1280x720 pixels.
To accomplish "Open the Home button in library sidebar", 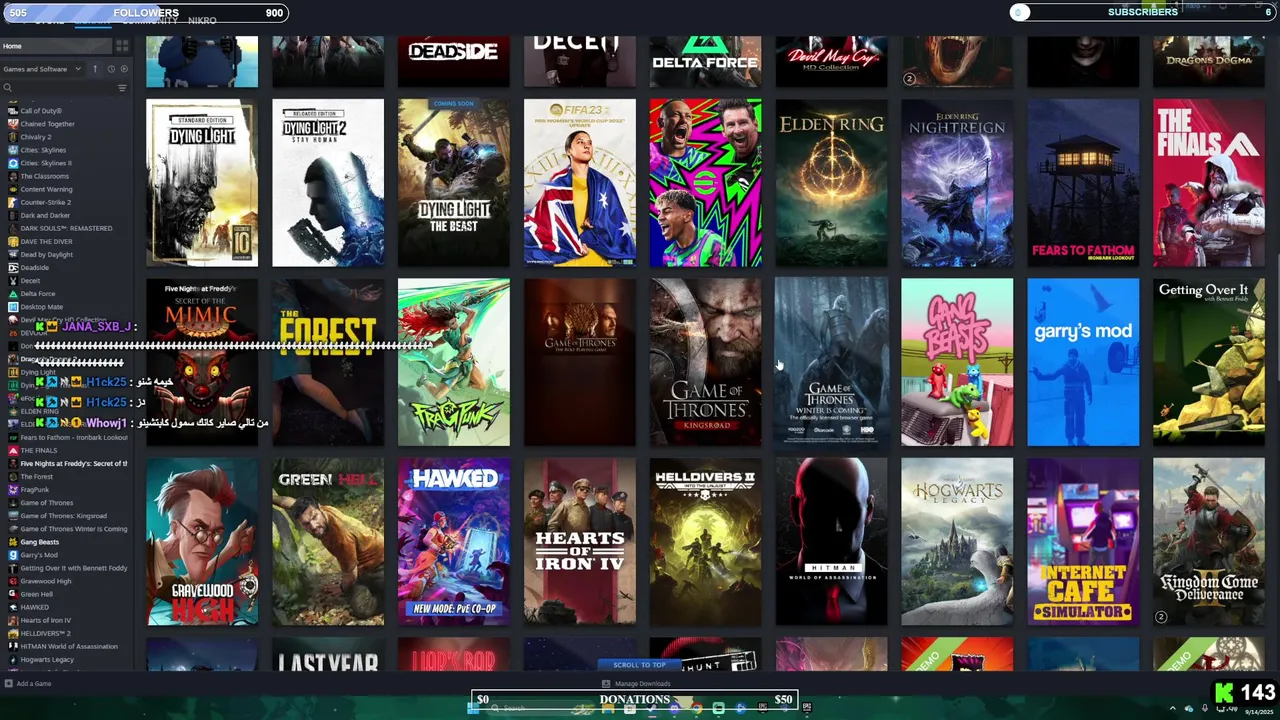I will 55,46.
